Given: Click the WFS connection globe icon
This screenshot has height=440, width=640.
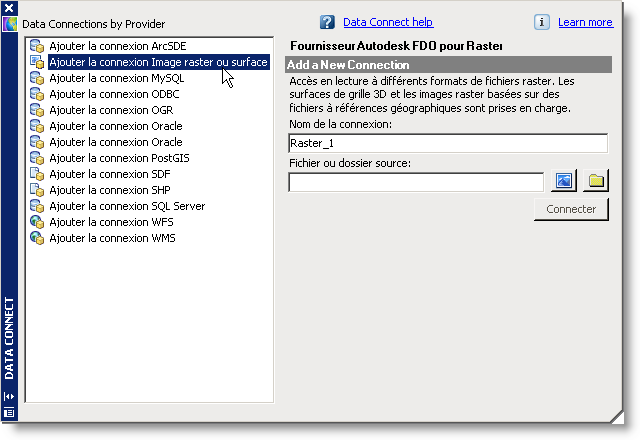Looking at the screenshot, I should point(37,222).
